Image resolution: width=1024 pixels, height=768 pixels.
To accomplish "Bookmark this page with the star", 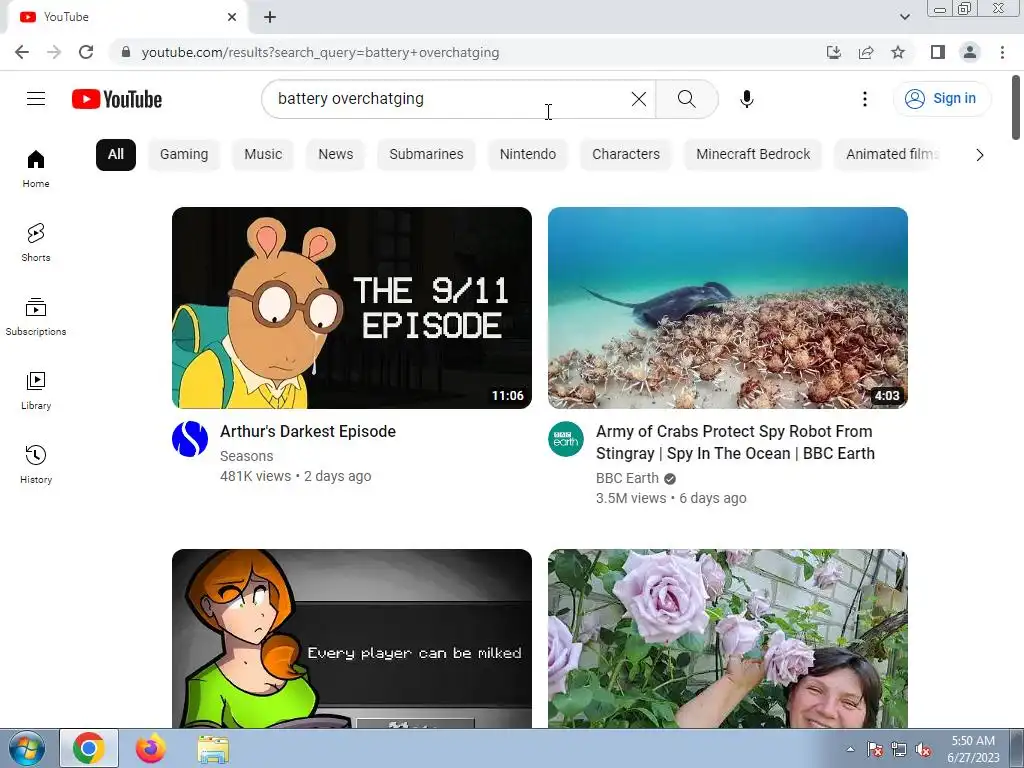I will [x=898, y=52].
